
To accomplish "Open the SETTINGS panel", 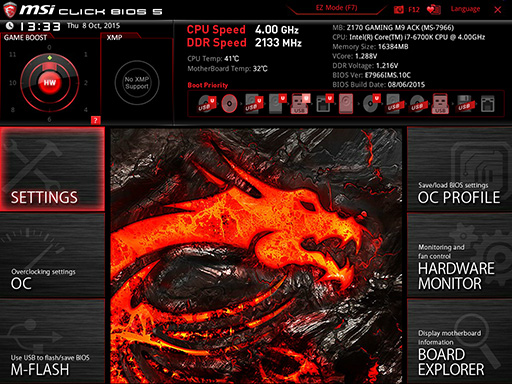I will (x=52, y=169).
